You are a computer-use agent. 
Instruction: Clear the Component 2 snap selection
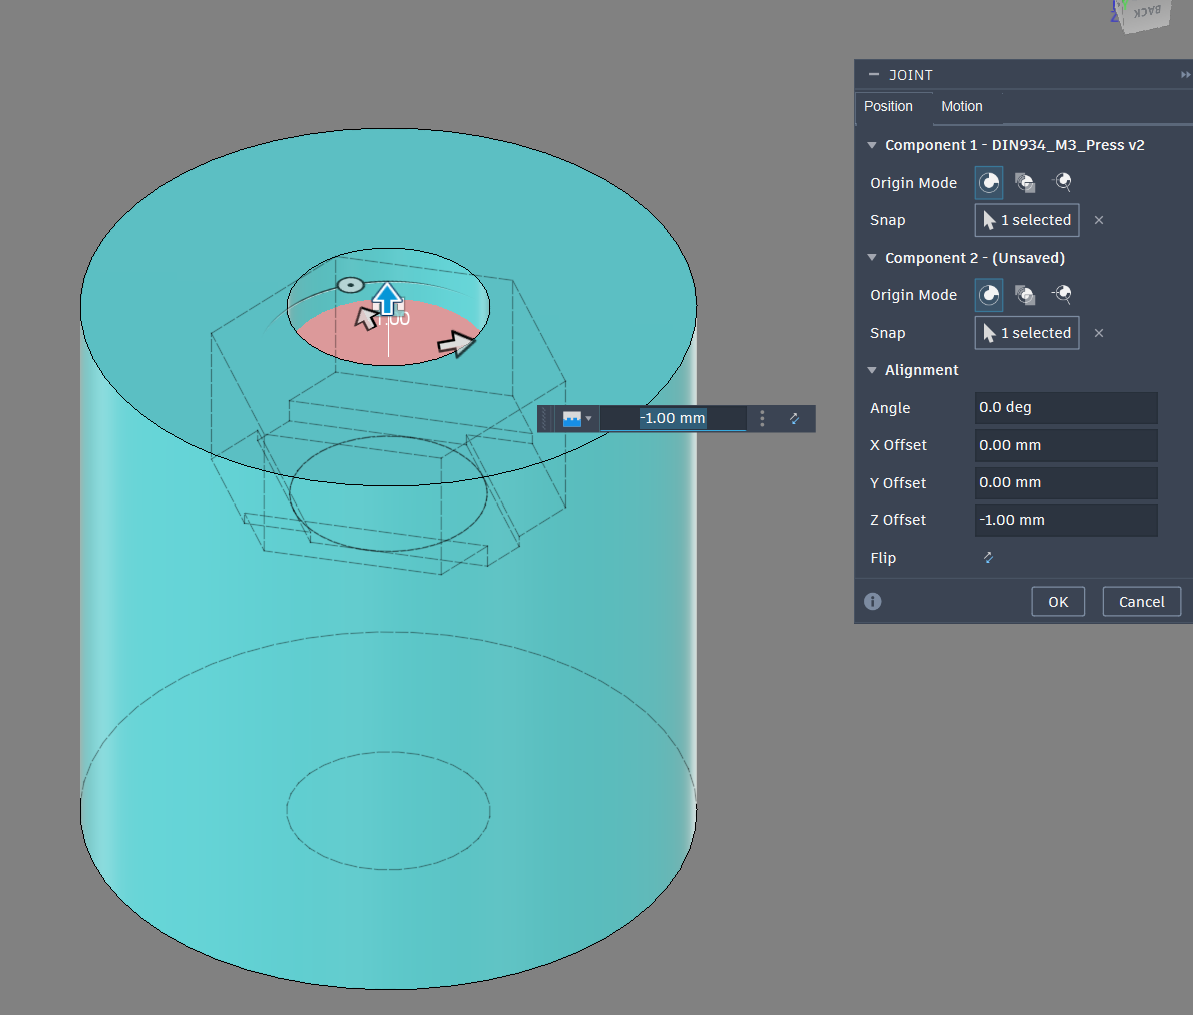point(1099,333)
